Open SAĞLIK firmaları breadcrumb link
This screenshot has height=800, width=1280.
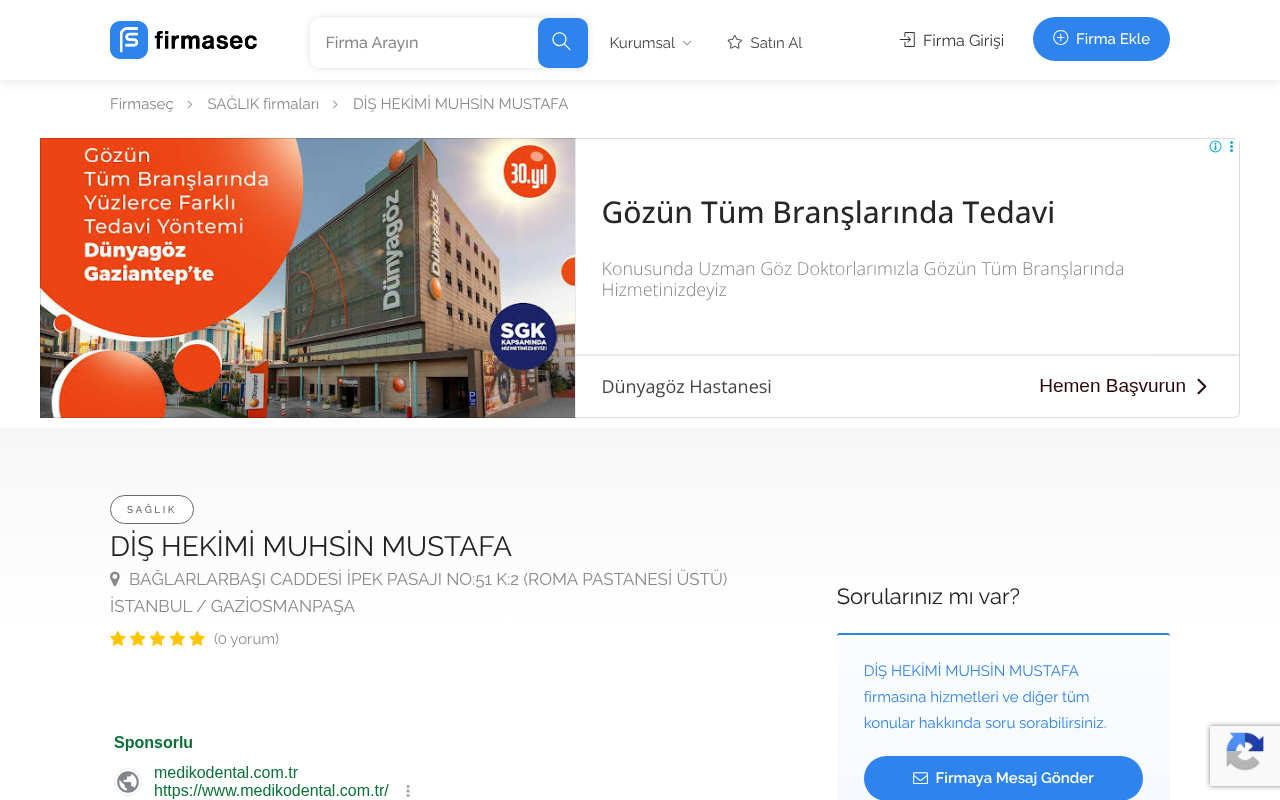click(263, 104)
